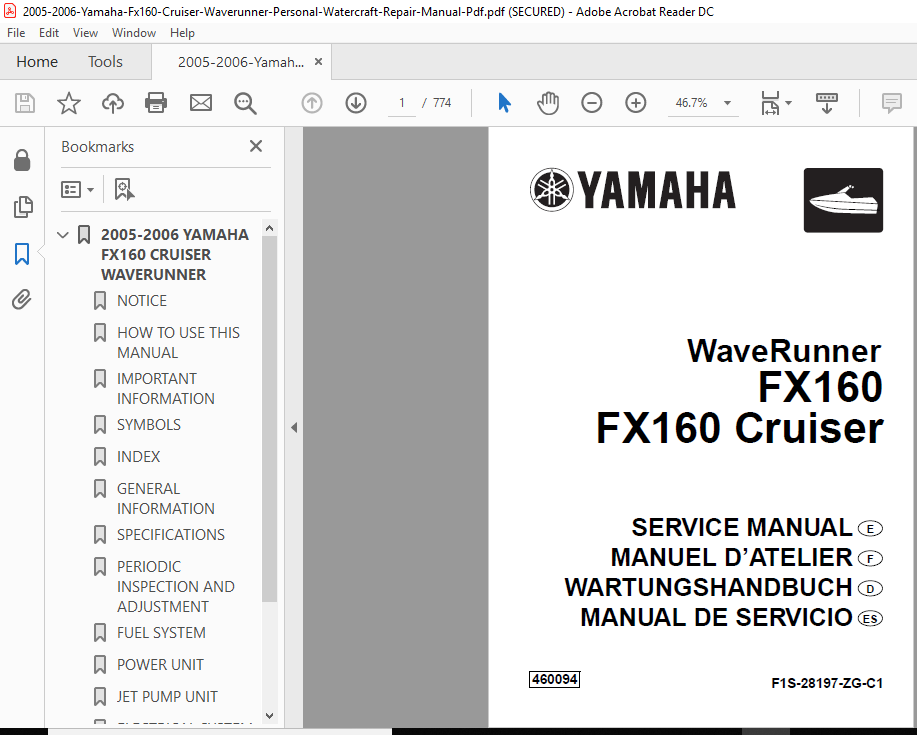Viewport: 917px width, 735px height.
Task: Click the fit page width icon
Action: [770, 103]
